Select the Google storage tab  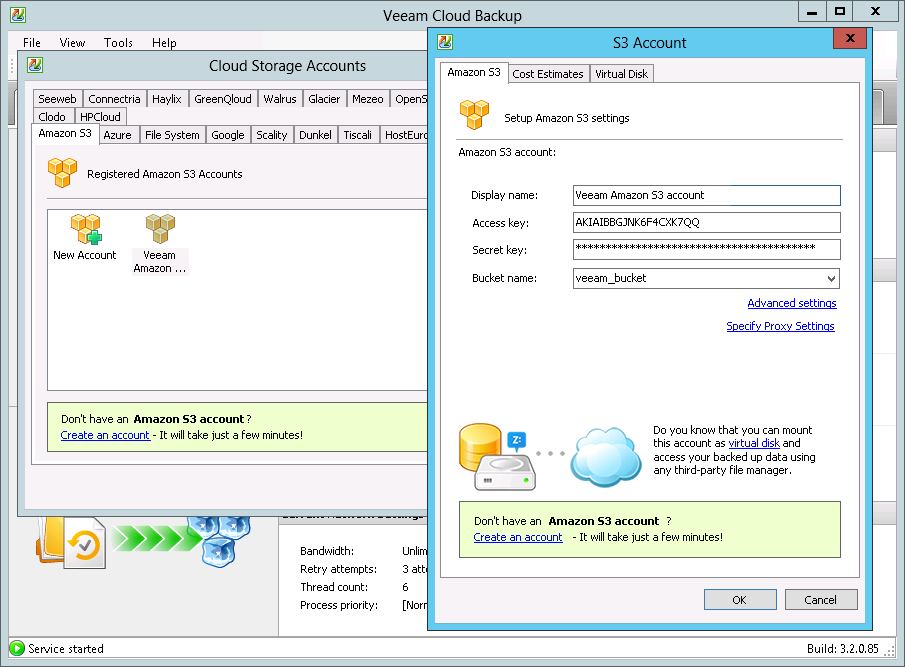[x=228, y=135]
